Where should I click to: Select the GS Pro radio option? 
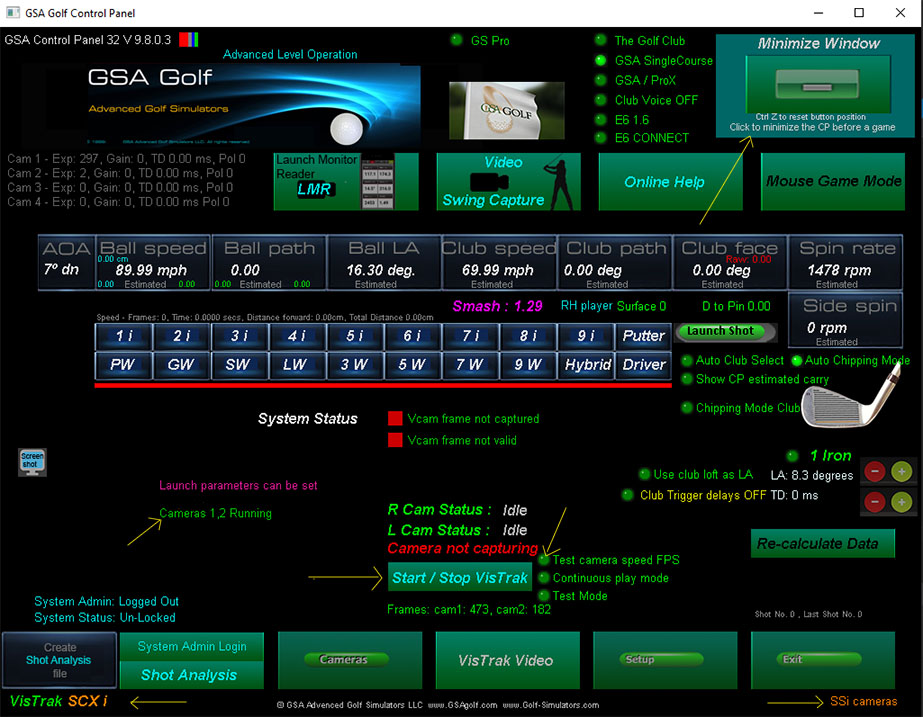(x=457, y=40)
